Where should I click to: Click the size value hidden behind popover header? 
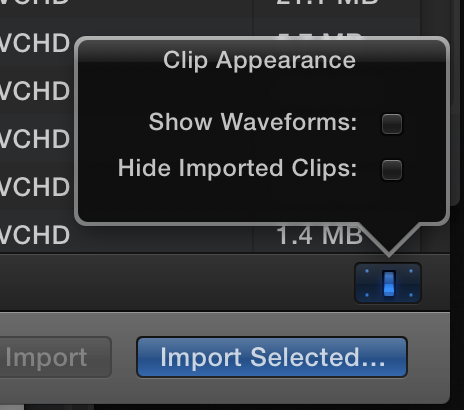(x=319, y=35)
